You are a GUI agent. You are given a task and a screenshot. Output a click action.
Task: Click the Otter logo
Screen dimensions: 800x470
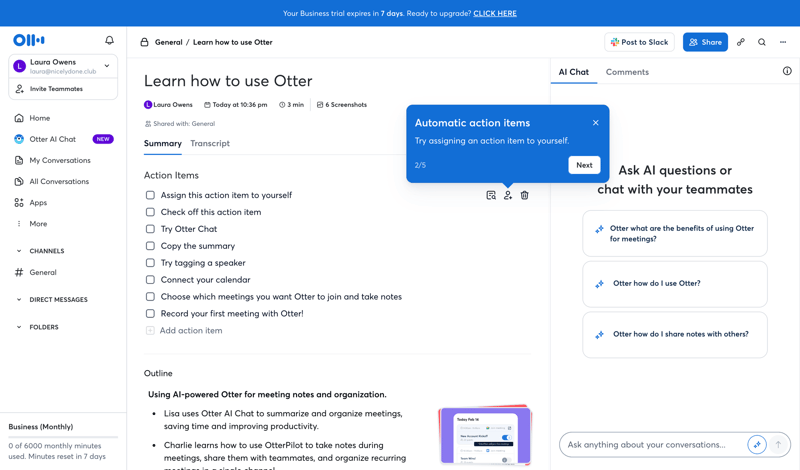pyautogui.click(x=29, y=40)
